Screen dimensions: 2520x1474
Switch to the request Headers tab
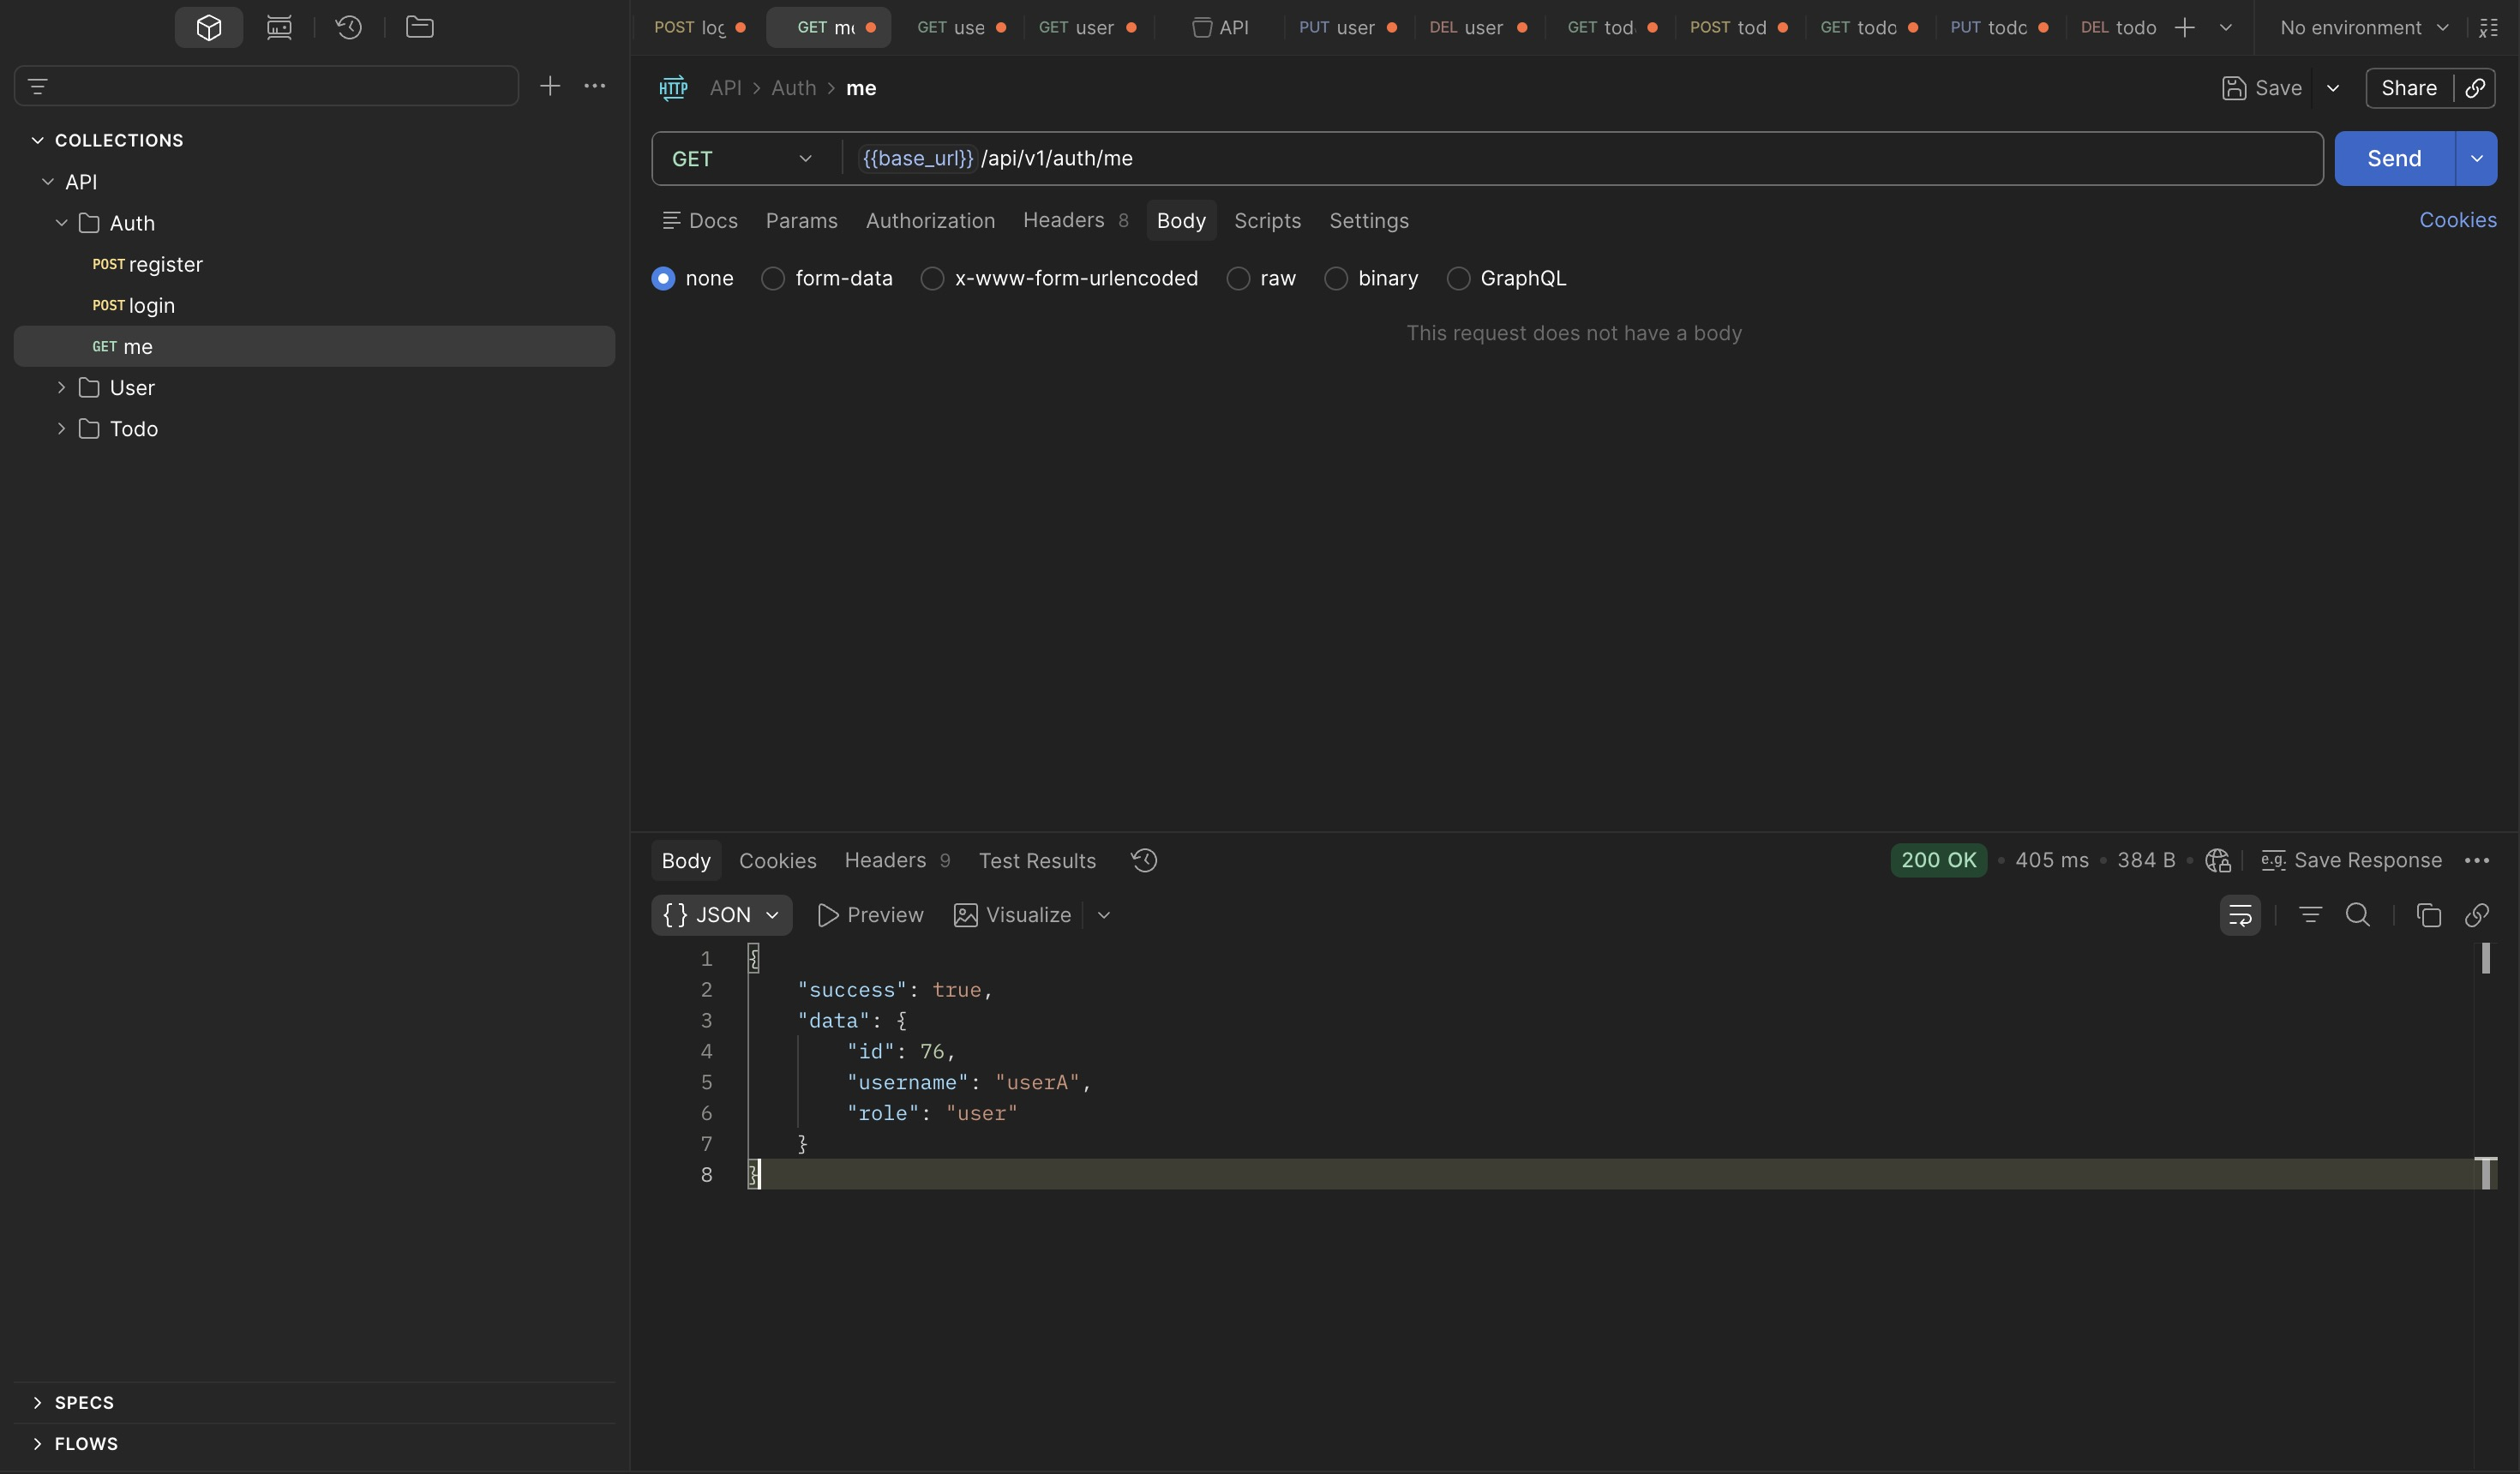(x=1075, y=220)
